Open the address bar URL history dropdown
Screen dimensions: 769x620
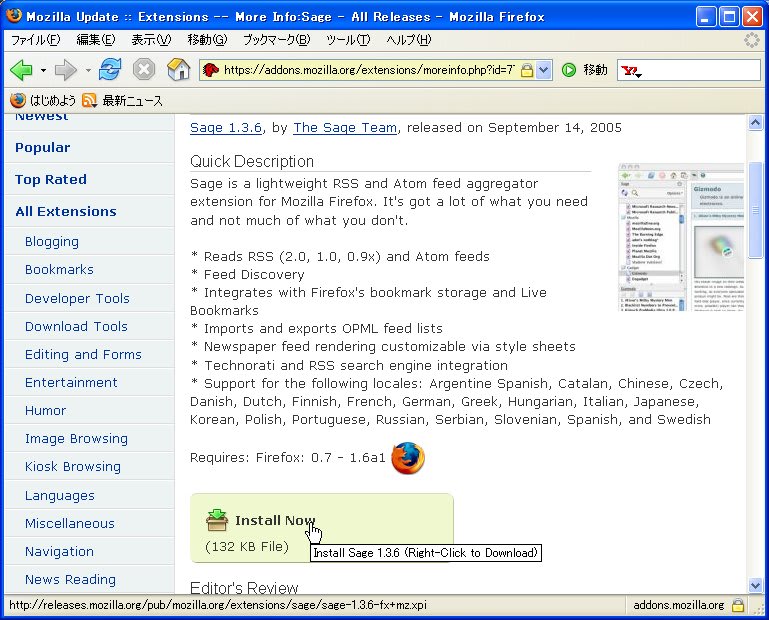point(543,71)
